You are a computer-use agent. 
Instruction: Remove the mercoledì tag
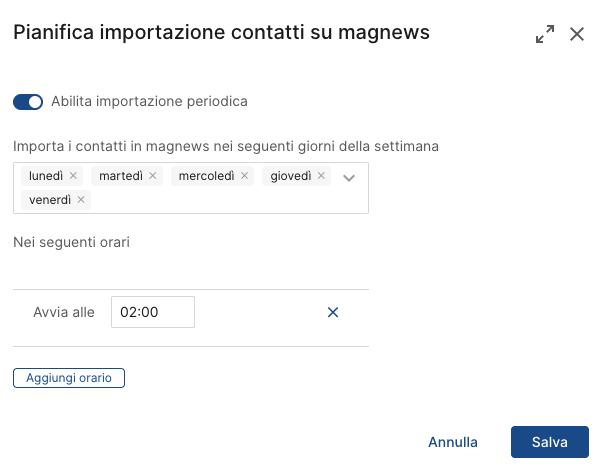[245, 176]
